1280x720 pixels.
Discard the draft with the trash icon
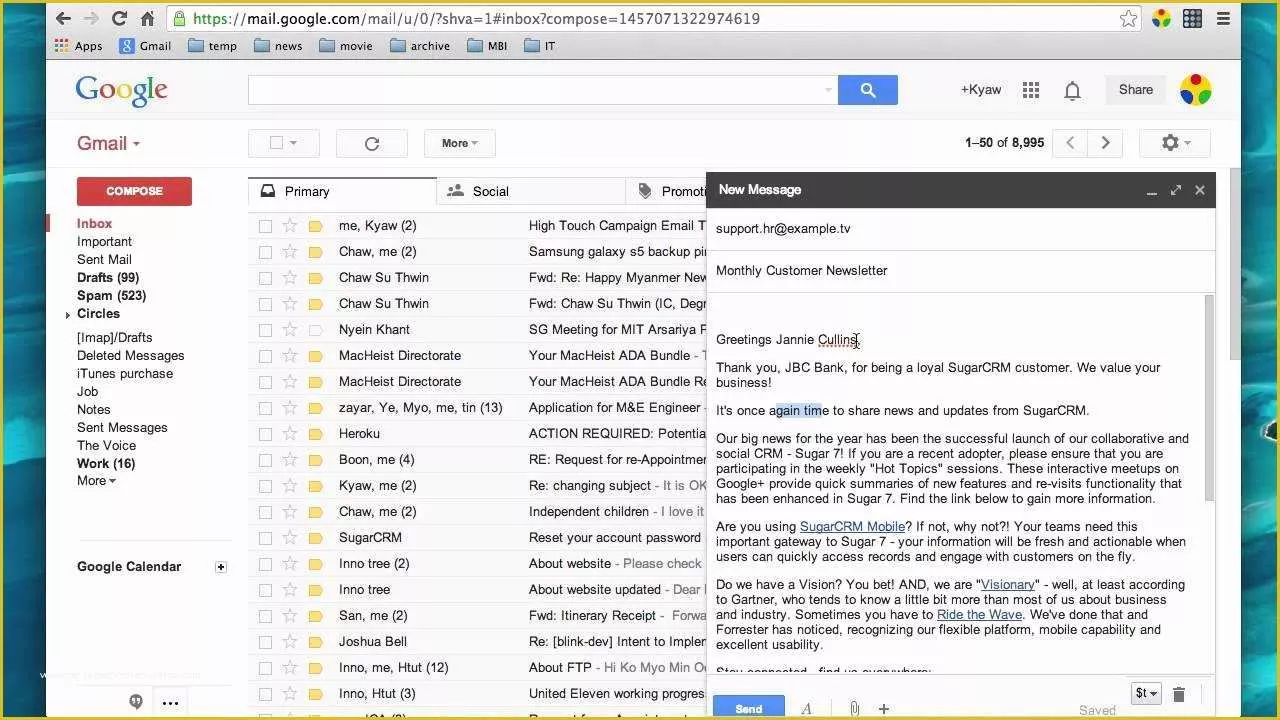(1178, 694)
